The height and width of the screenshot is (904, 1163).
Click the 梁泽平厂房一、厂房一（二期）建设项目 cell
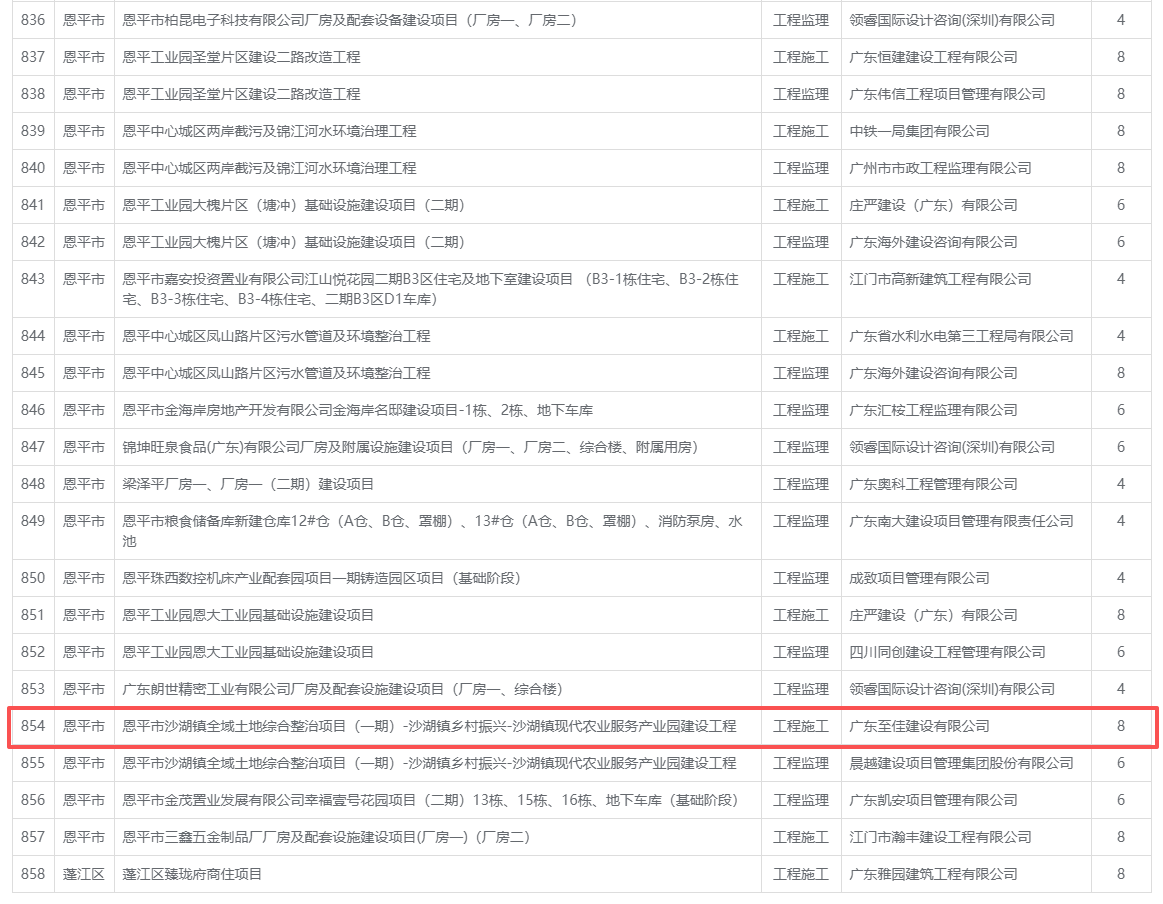(248, 485)
